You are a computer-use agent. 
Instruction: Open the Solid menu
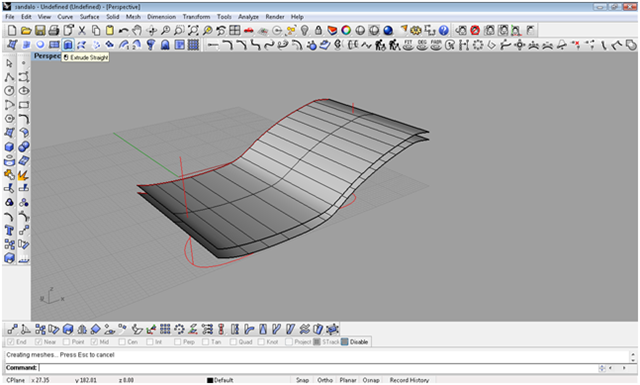[113, 17]
